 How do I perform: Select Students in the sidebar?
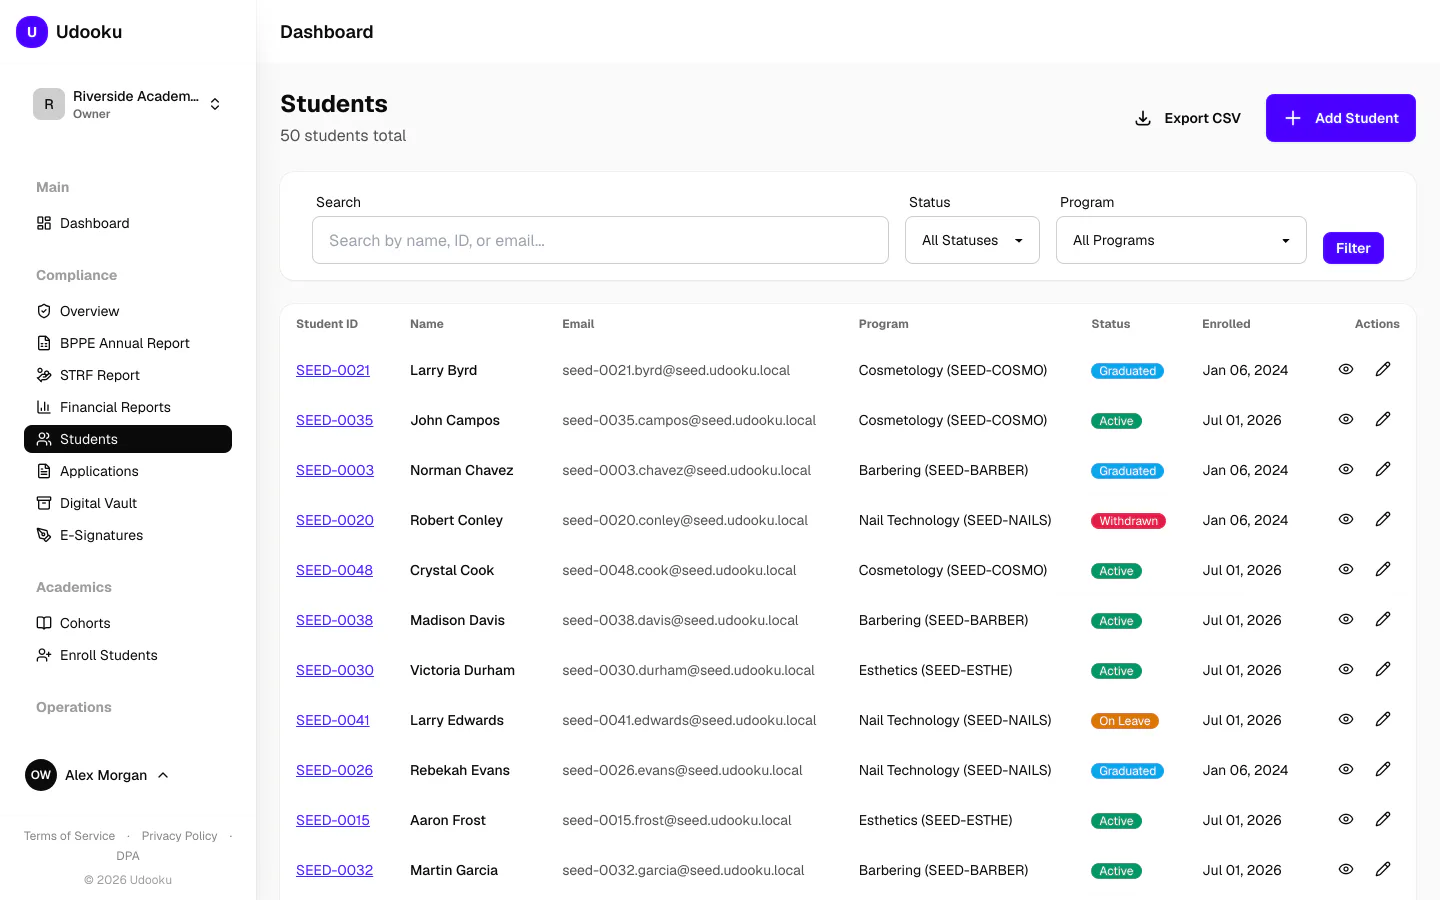pos(128,439)
